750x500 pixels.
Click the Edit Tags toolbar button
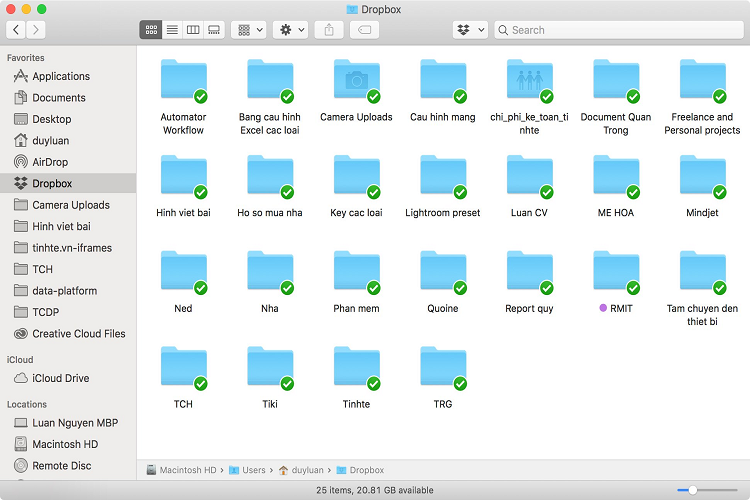tap(364, 30)
